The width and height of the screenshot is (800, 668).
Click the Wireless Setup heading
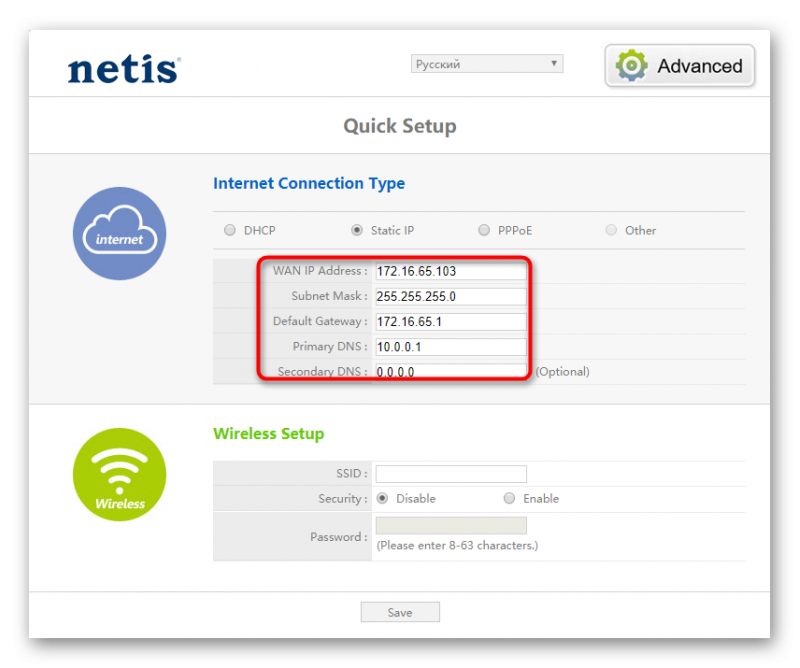coord(268,434)
